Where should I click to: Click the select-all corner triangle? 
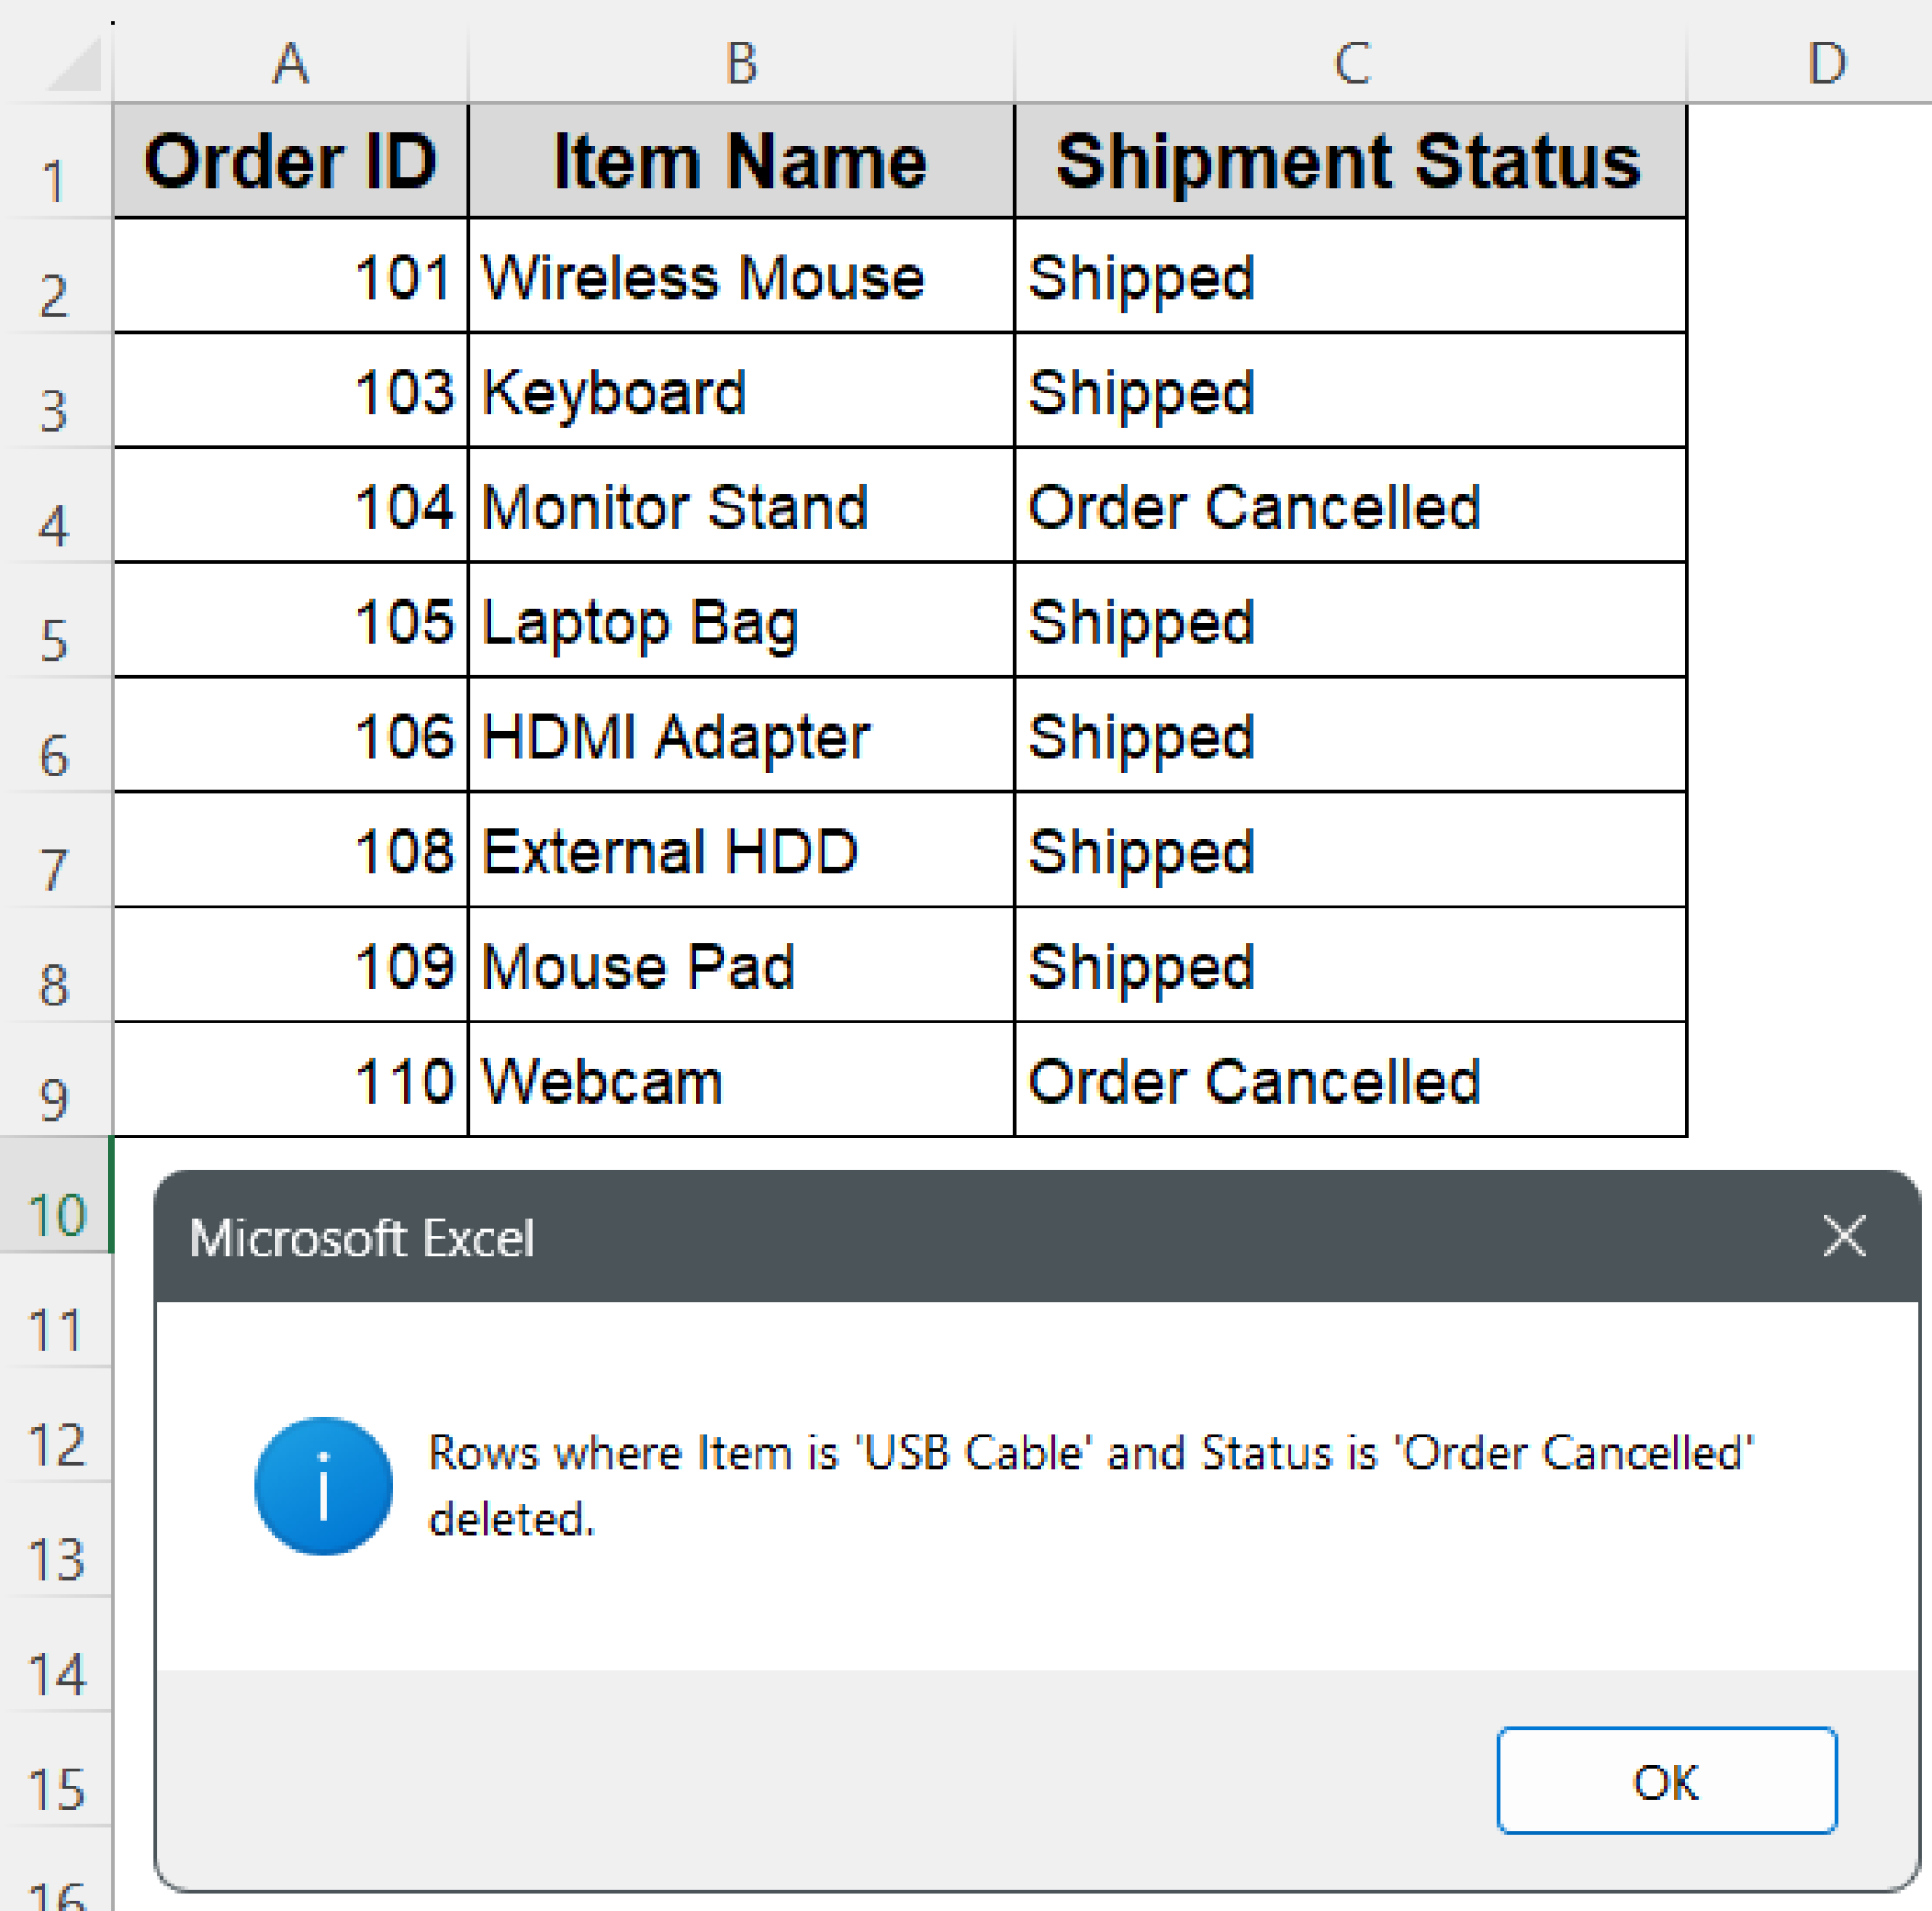point(76,66)
